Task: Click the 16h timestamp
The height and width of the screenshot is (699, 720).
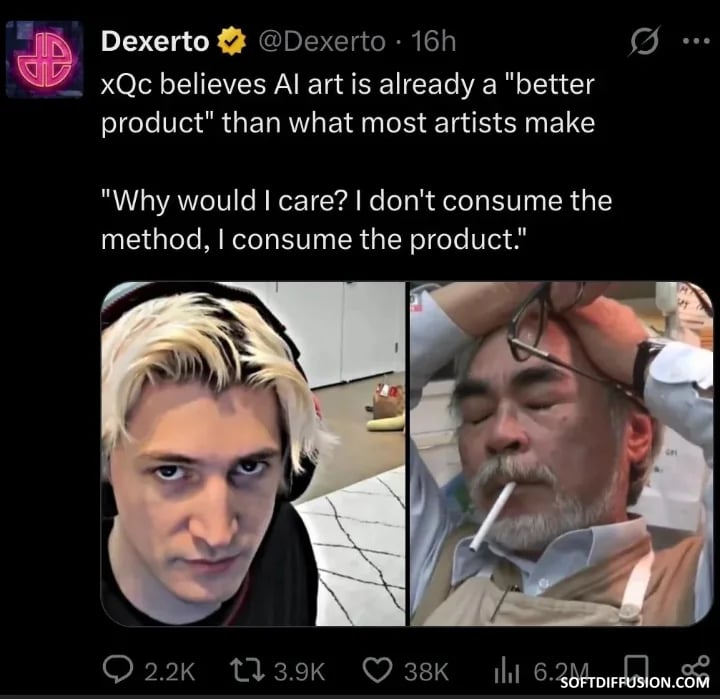Action: tap(433, 42)
